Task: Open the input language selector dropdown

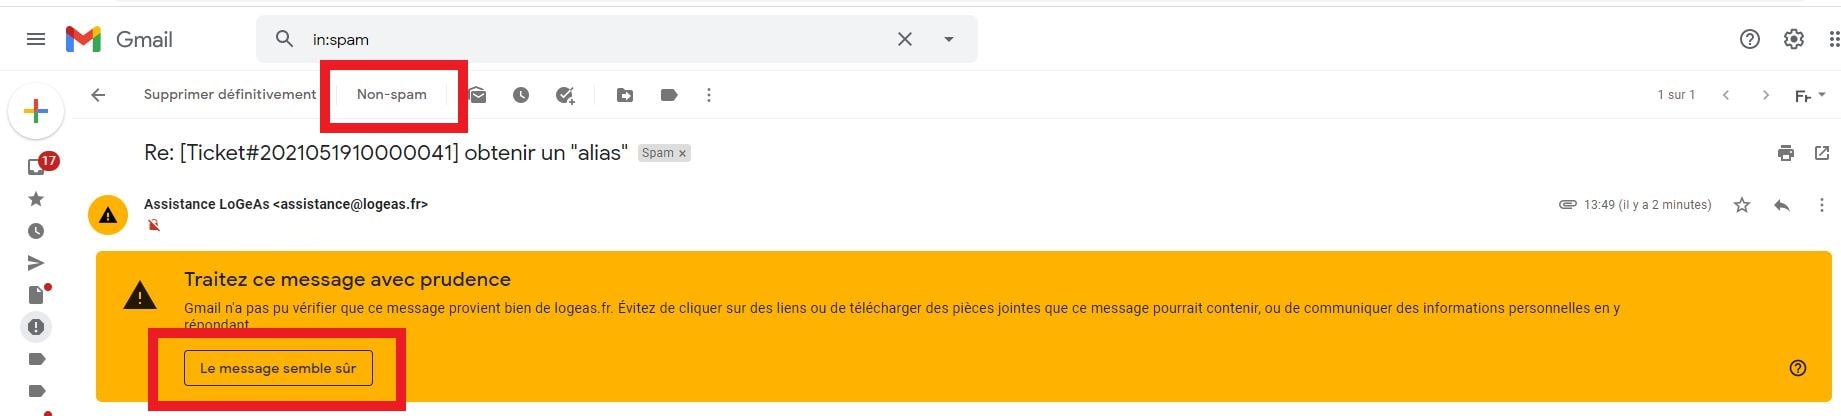Action: [1810, 95]
